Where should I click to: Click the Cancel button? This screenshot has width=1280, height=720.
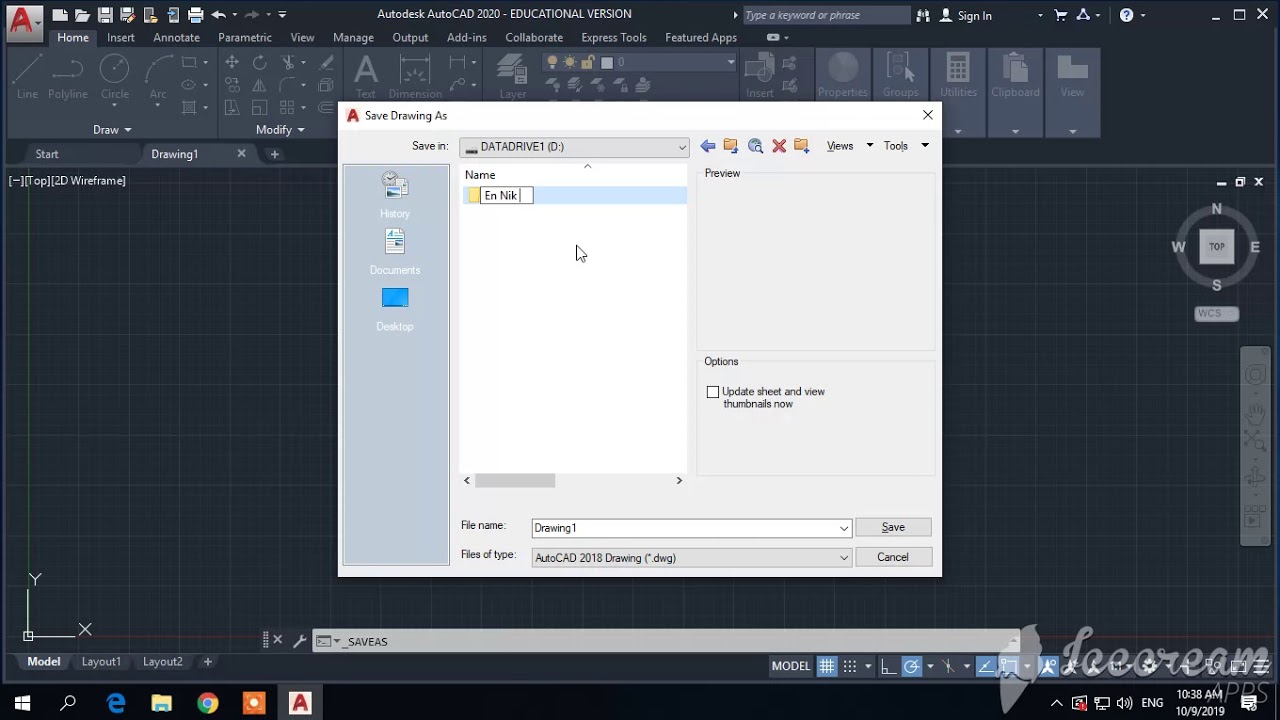(893, 557)
